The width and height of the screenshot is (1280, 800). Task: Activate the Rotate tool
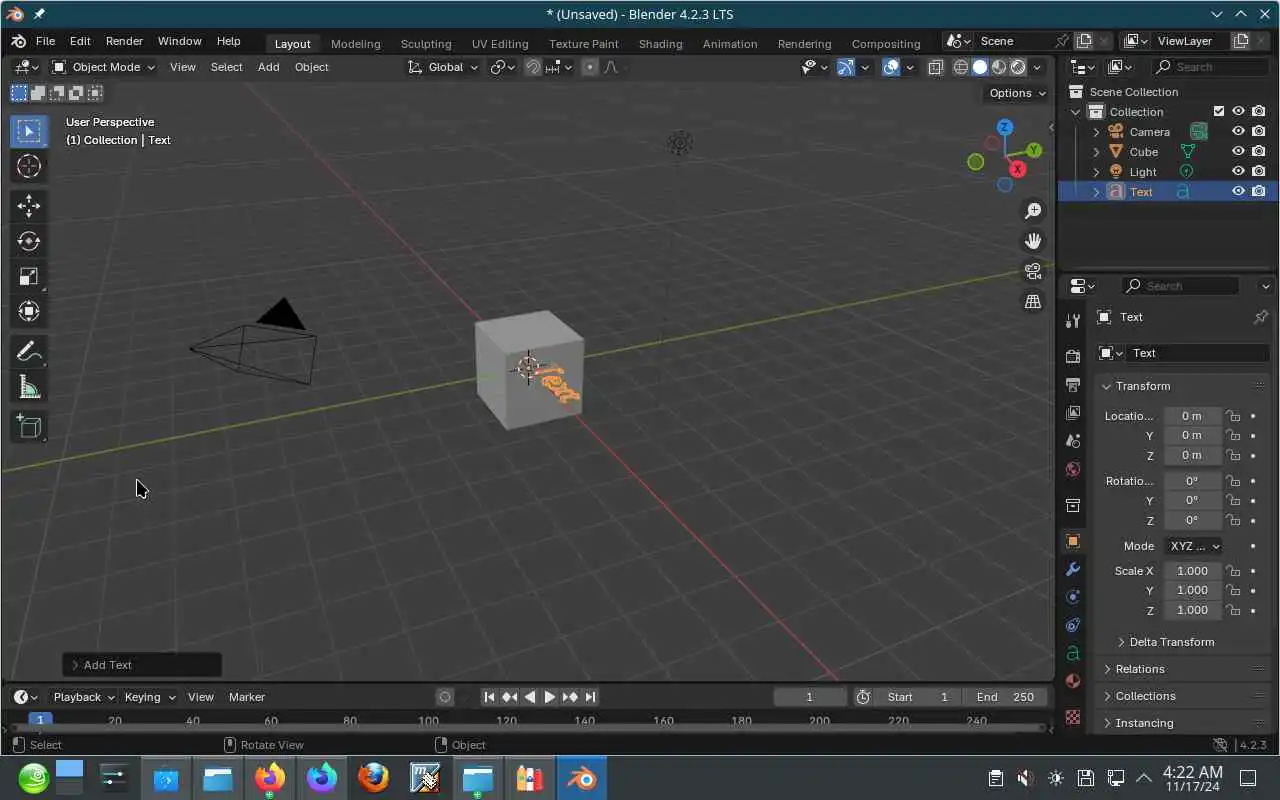[28, 241]
